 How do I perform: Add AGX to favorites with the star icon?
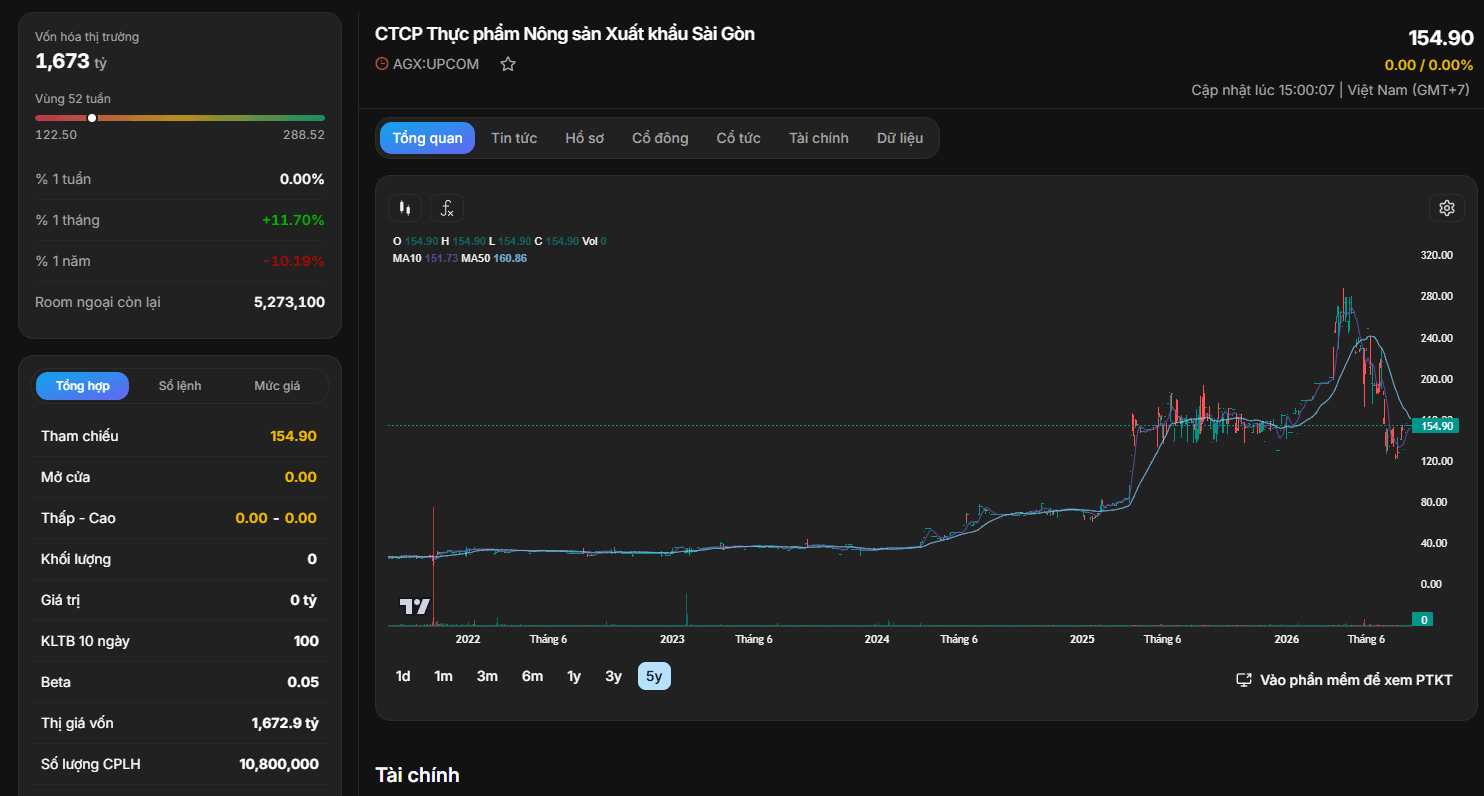click(508, 64)
